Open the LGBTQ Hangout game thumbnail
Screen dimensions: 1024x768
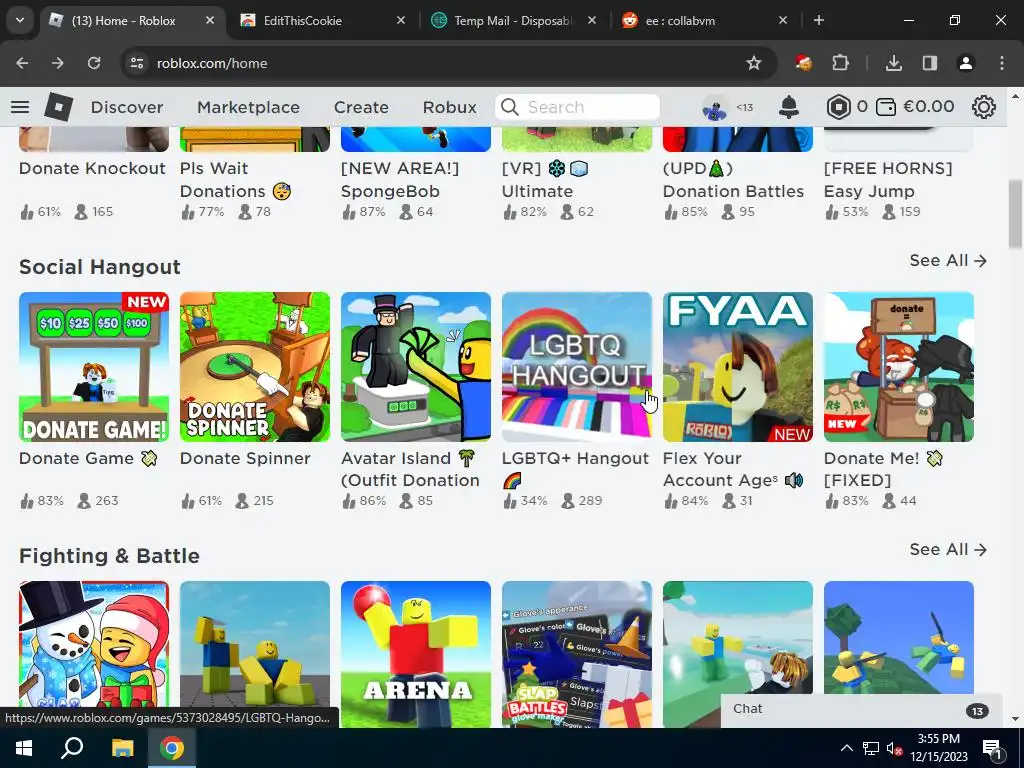click(x=577, y=367)
